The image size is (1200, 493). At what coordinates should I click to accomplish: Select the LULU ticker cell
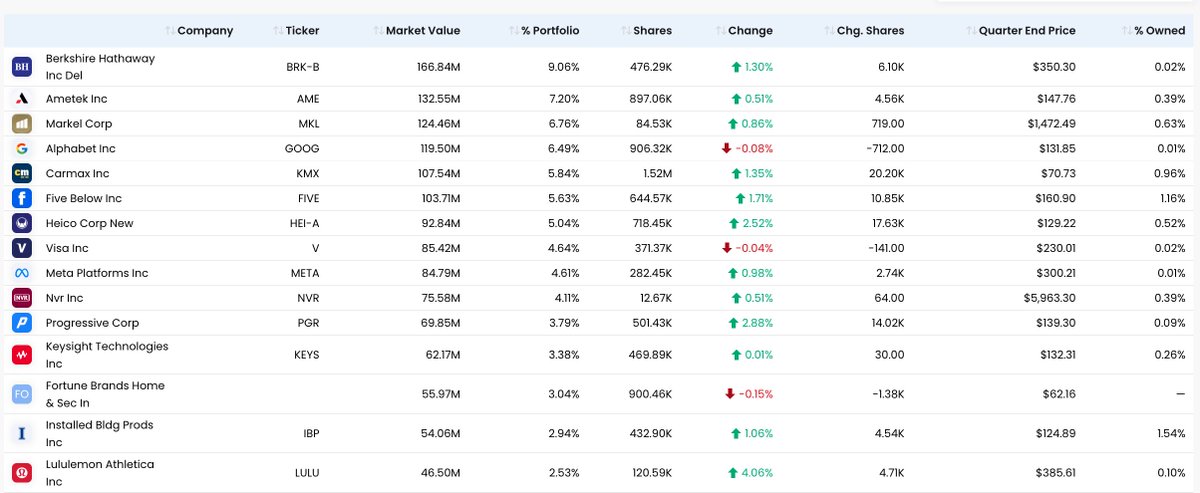[x=307, y=473]
